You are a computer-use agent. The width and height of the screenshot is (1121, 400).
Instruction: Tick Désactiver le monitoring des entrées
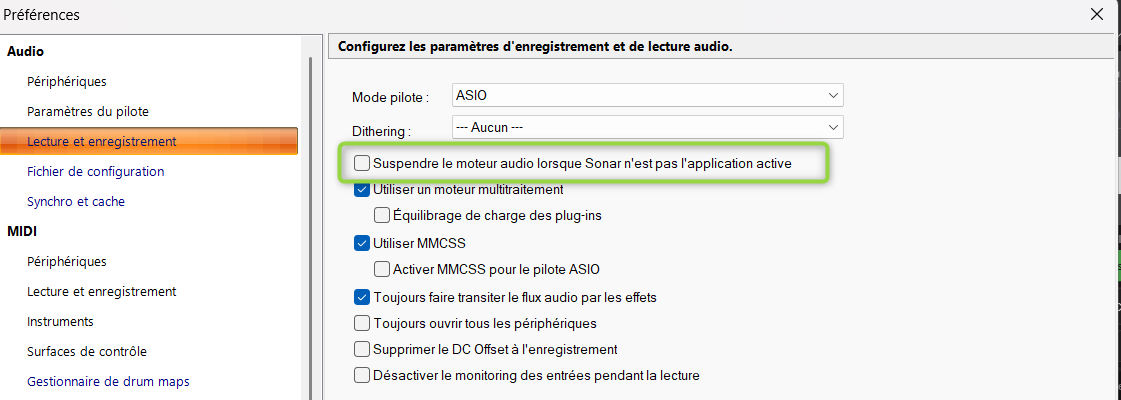coord(362,375)
